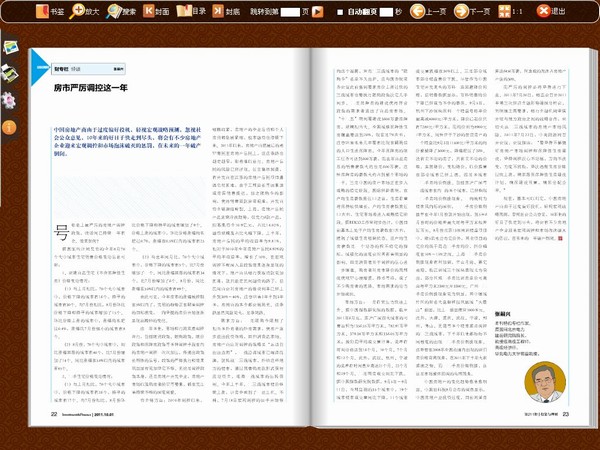Click the blue lead paragraph starting 中国房地产商
Screen dimensions: 600x450
(127, 142)
